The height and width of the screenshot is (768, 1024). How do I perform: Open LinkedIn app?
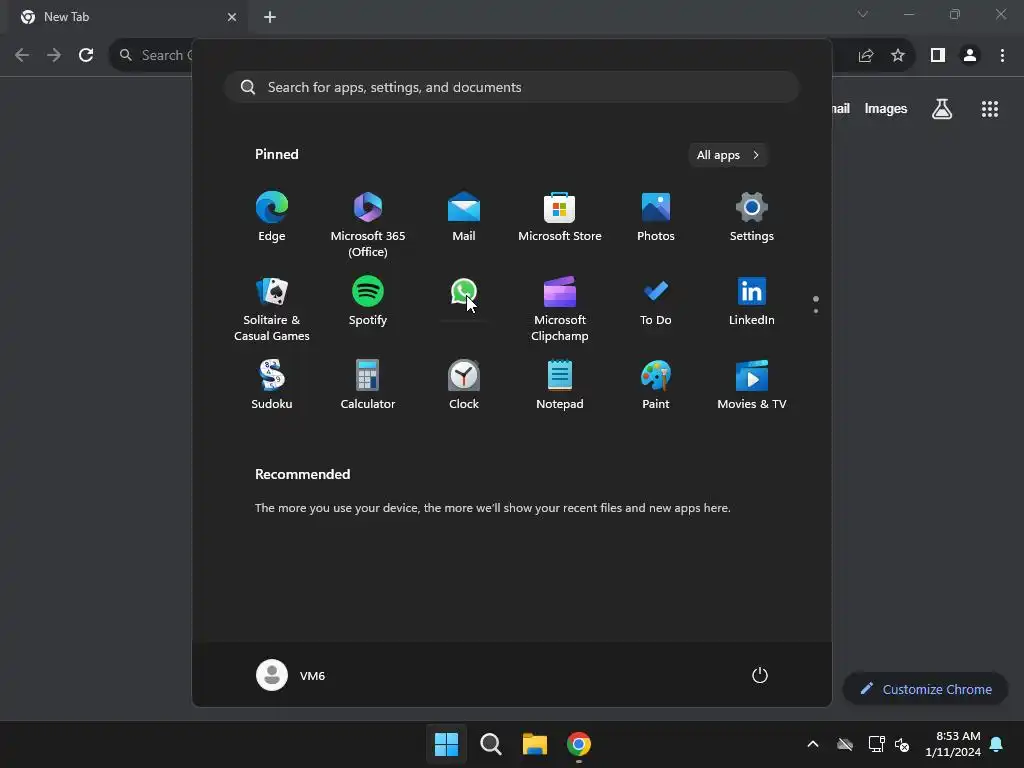tap(752, 302)
